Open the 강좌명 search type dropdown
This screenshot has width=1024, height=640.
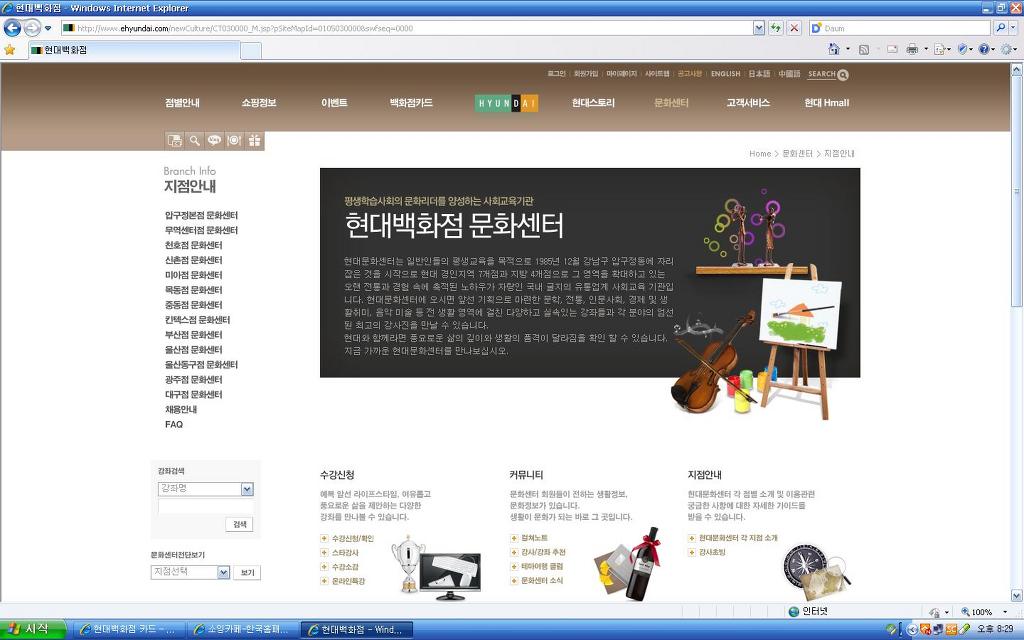click(206, 489)
